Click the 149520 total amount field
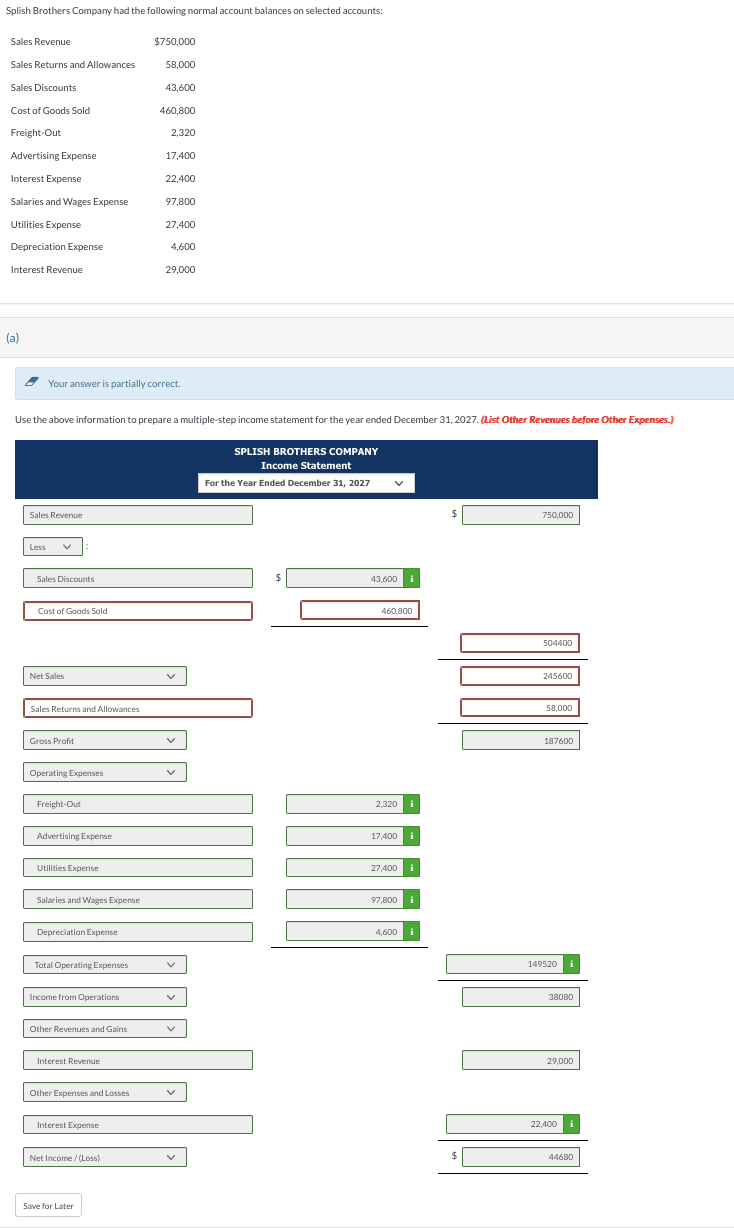 tap(505, 965)
